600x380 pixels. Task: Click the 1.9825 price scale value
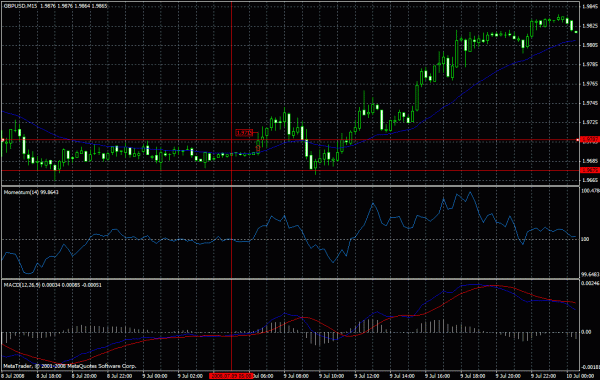click(590, 26)
